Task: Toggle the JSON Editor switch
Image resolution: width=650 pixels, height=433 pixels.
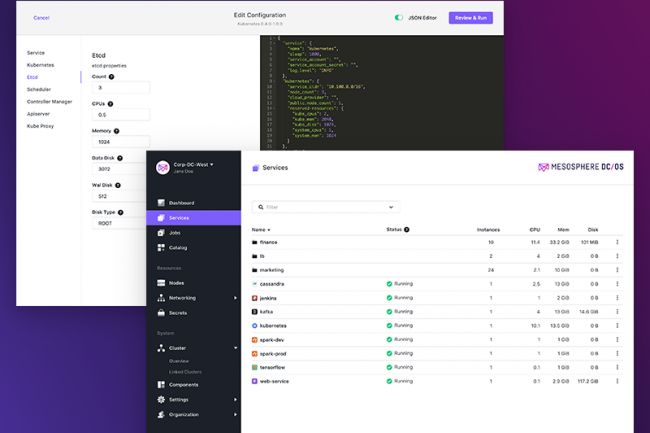Action: coord(399,17)
